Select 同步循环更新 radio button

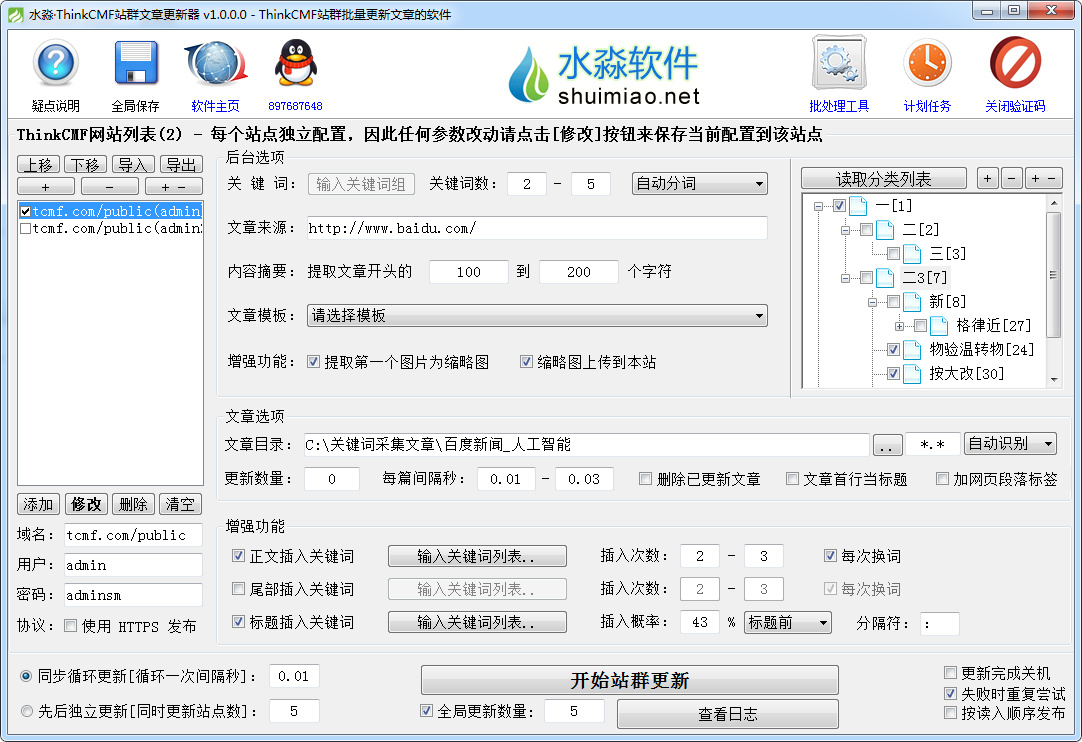[26, 676]
